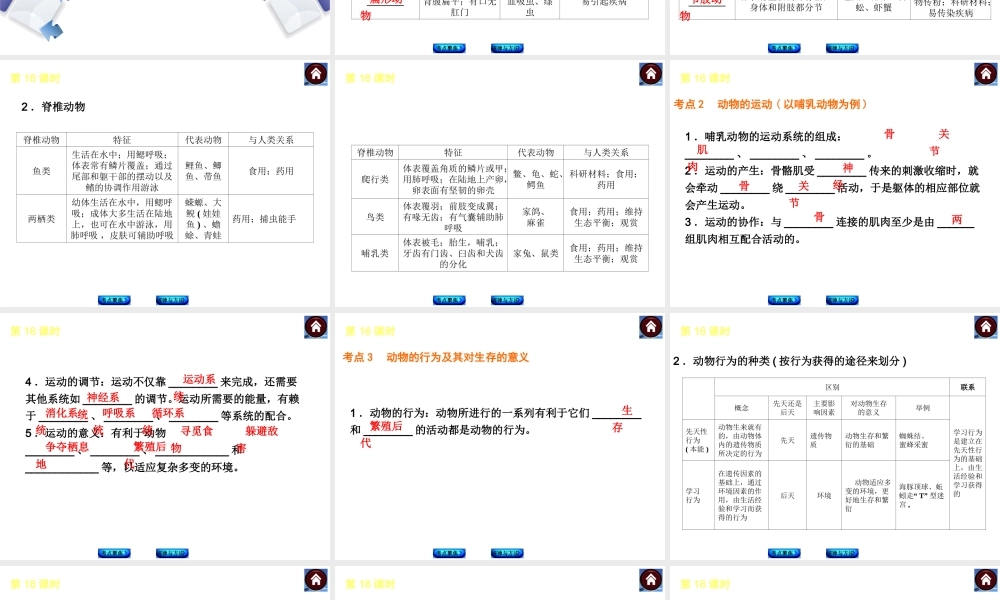Screen dimensions: 1000x600
Task: Click right blue button under 爬行类 table slide
Action: 507,300
